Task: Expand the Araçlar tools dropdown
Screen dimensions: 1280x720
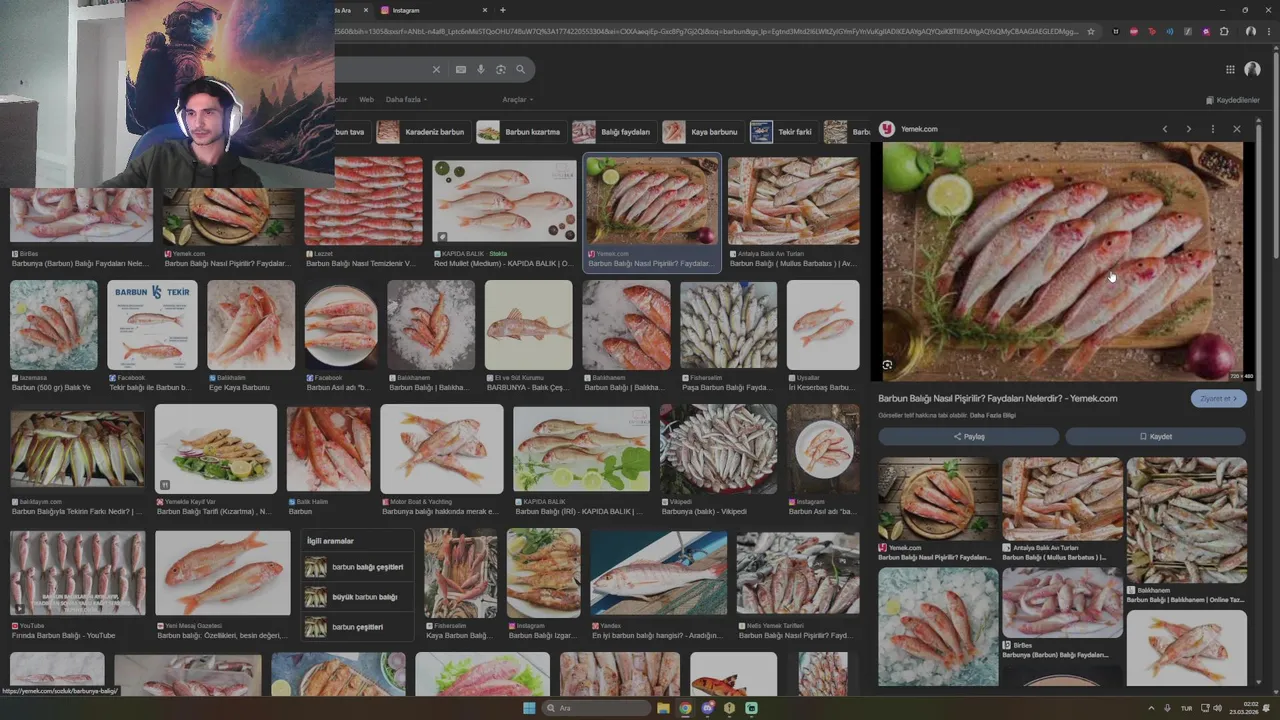Action: click(x=517, y=99)
